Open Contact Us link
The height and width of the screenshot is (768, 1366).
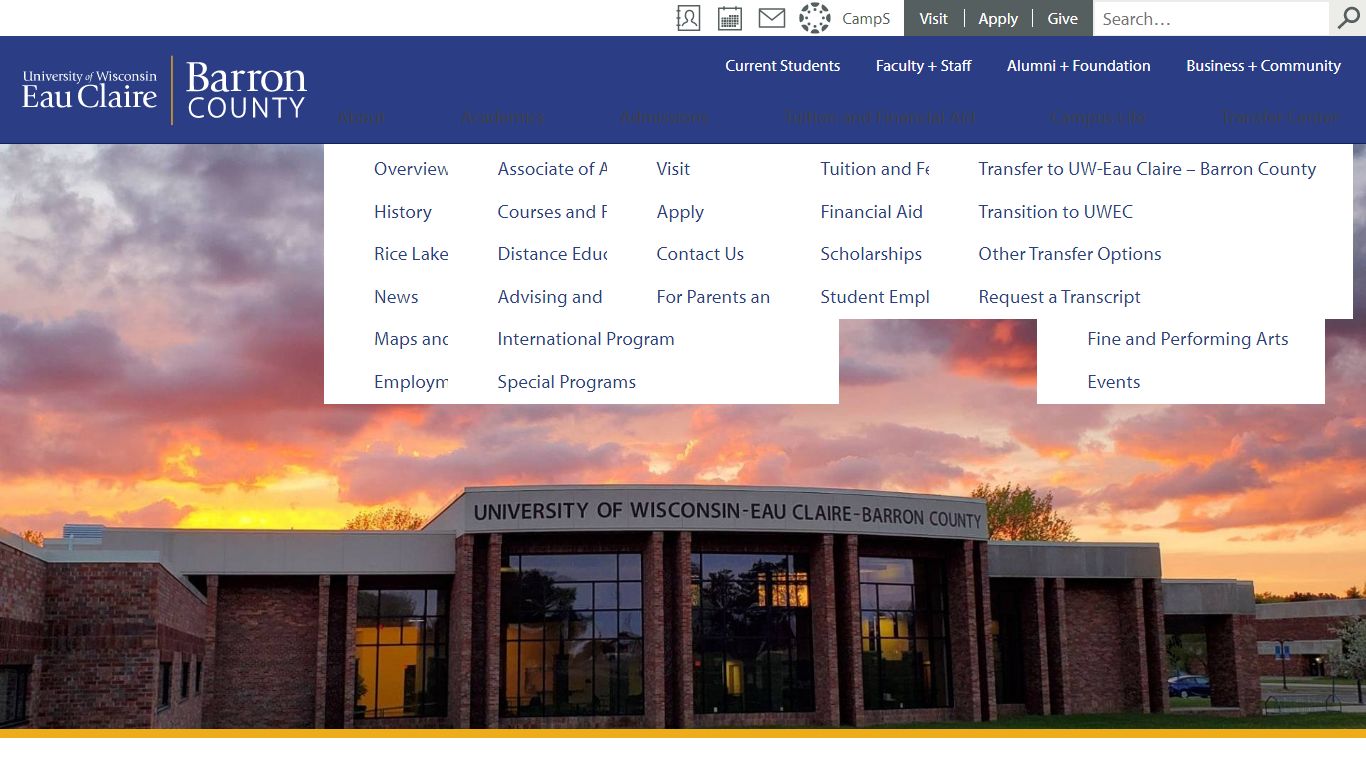(700, 254)
